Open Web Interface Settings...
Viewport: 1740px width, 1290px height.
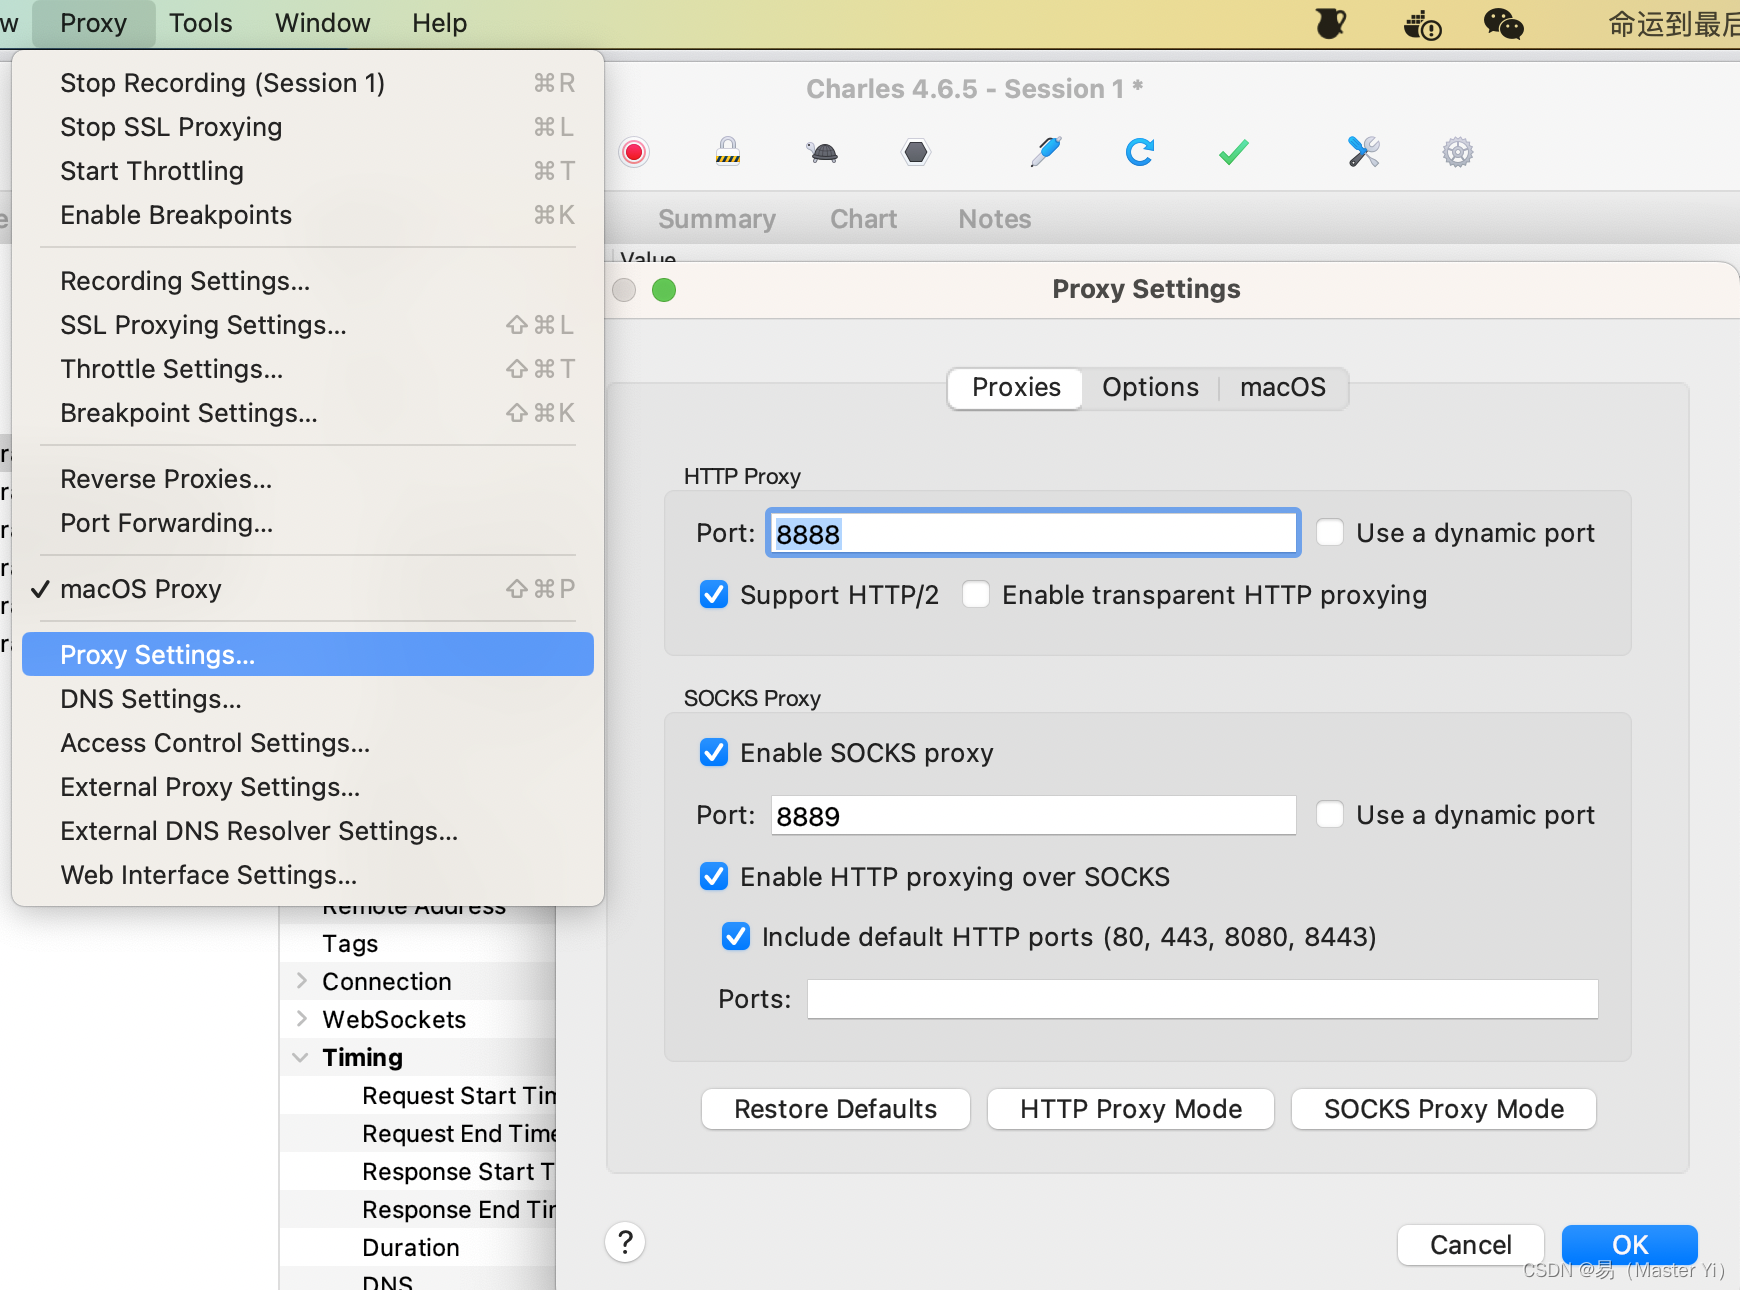tap(308, 875)
